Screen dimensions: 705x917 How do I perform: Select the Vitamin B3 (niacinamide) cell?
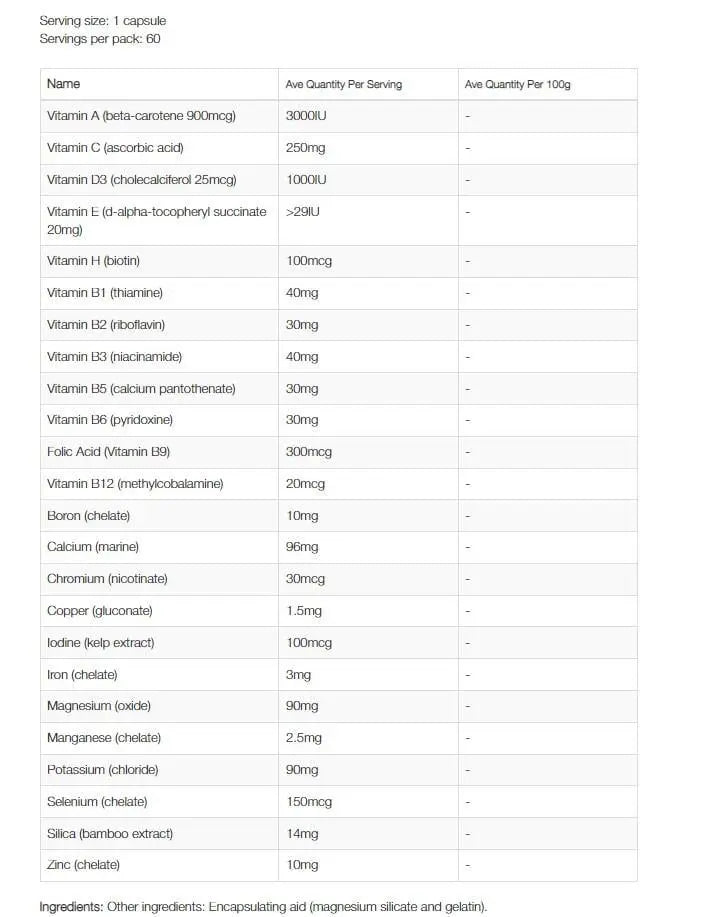(x=114, y=357)
